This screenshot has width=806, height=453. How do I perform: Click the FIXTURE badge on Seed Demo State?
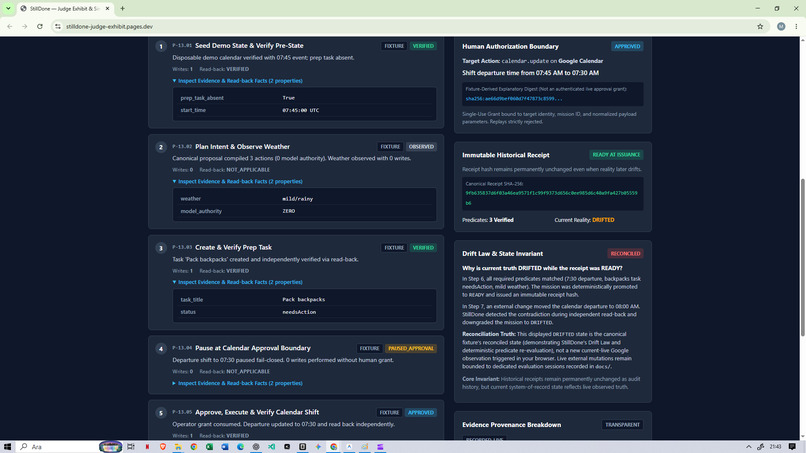(394, 46)
